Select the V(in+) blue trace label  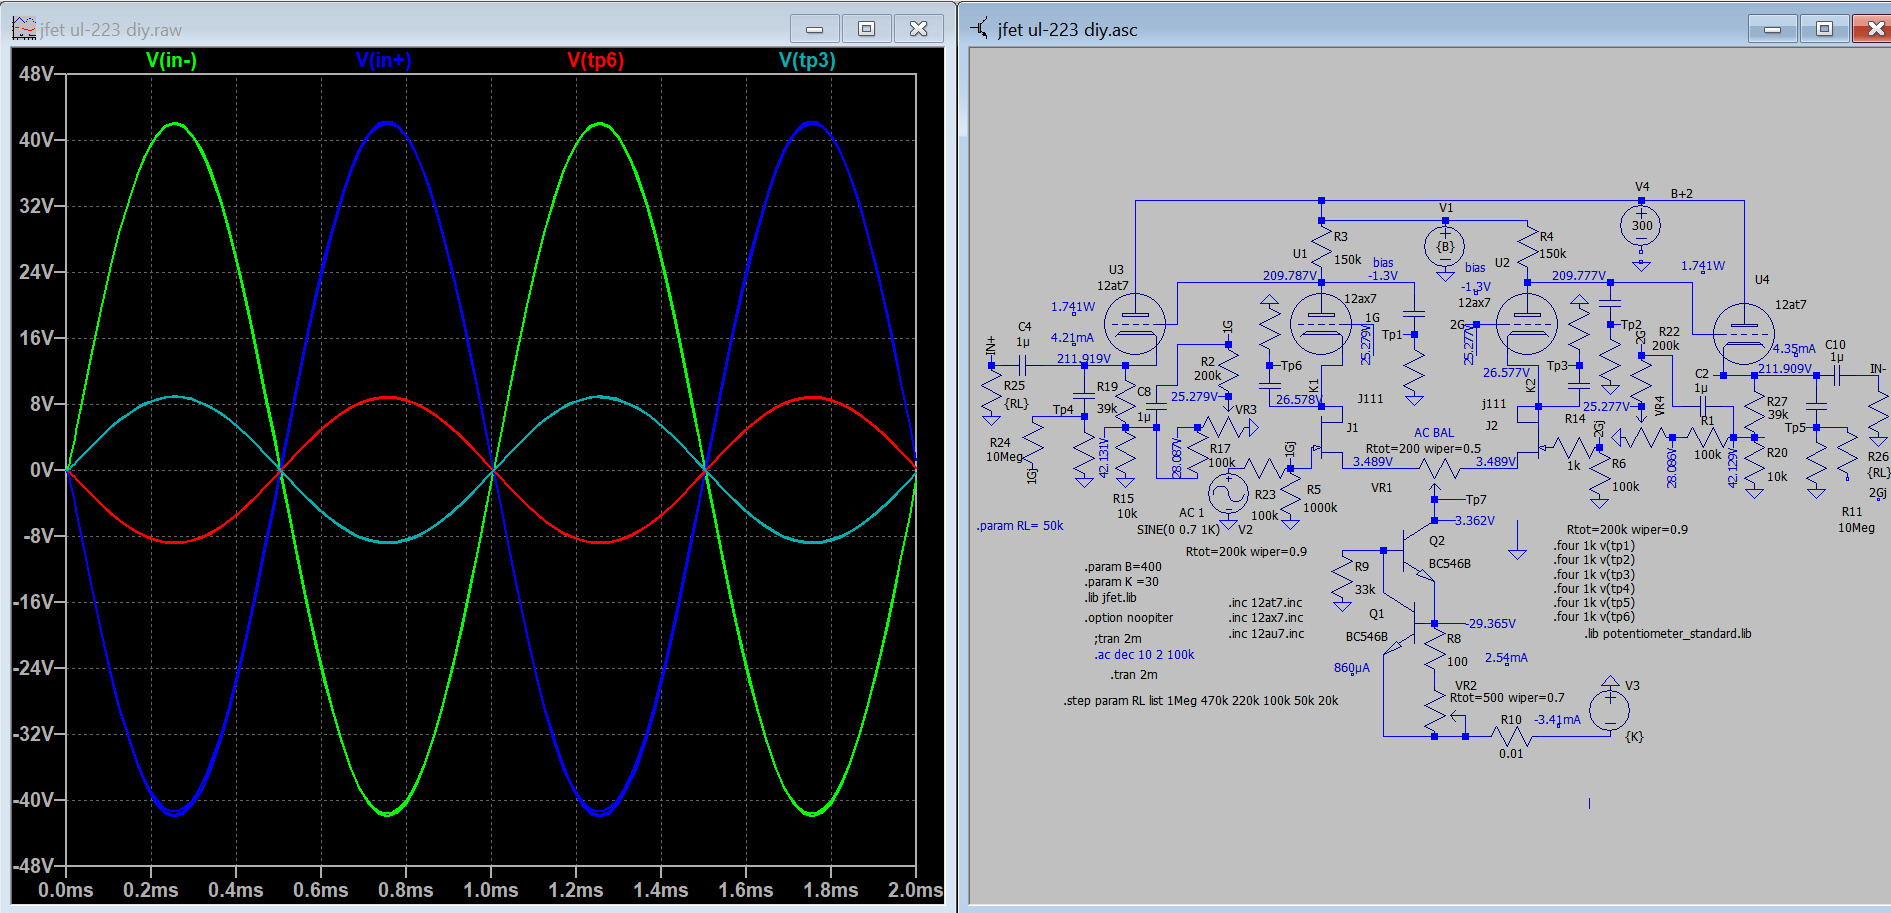pyautogui.click(x=383, y=60)
